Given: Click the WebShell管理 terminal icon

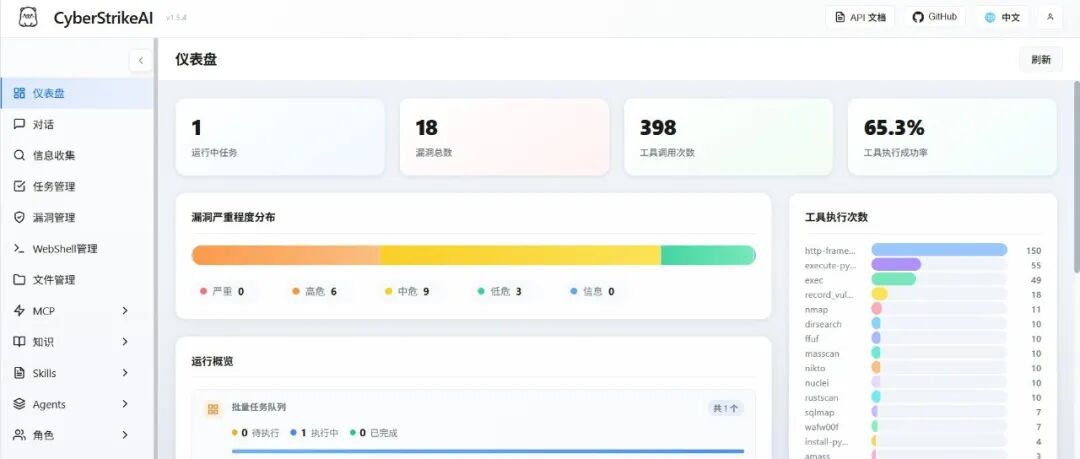Looking at the screenshot, I should (x=19, y=248).
